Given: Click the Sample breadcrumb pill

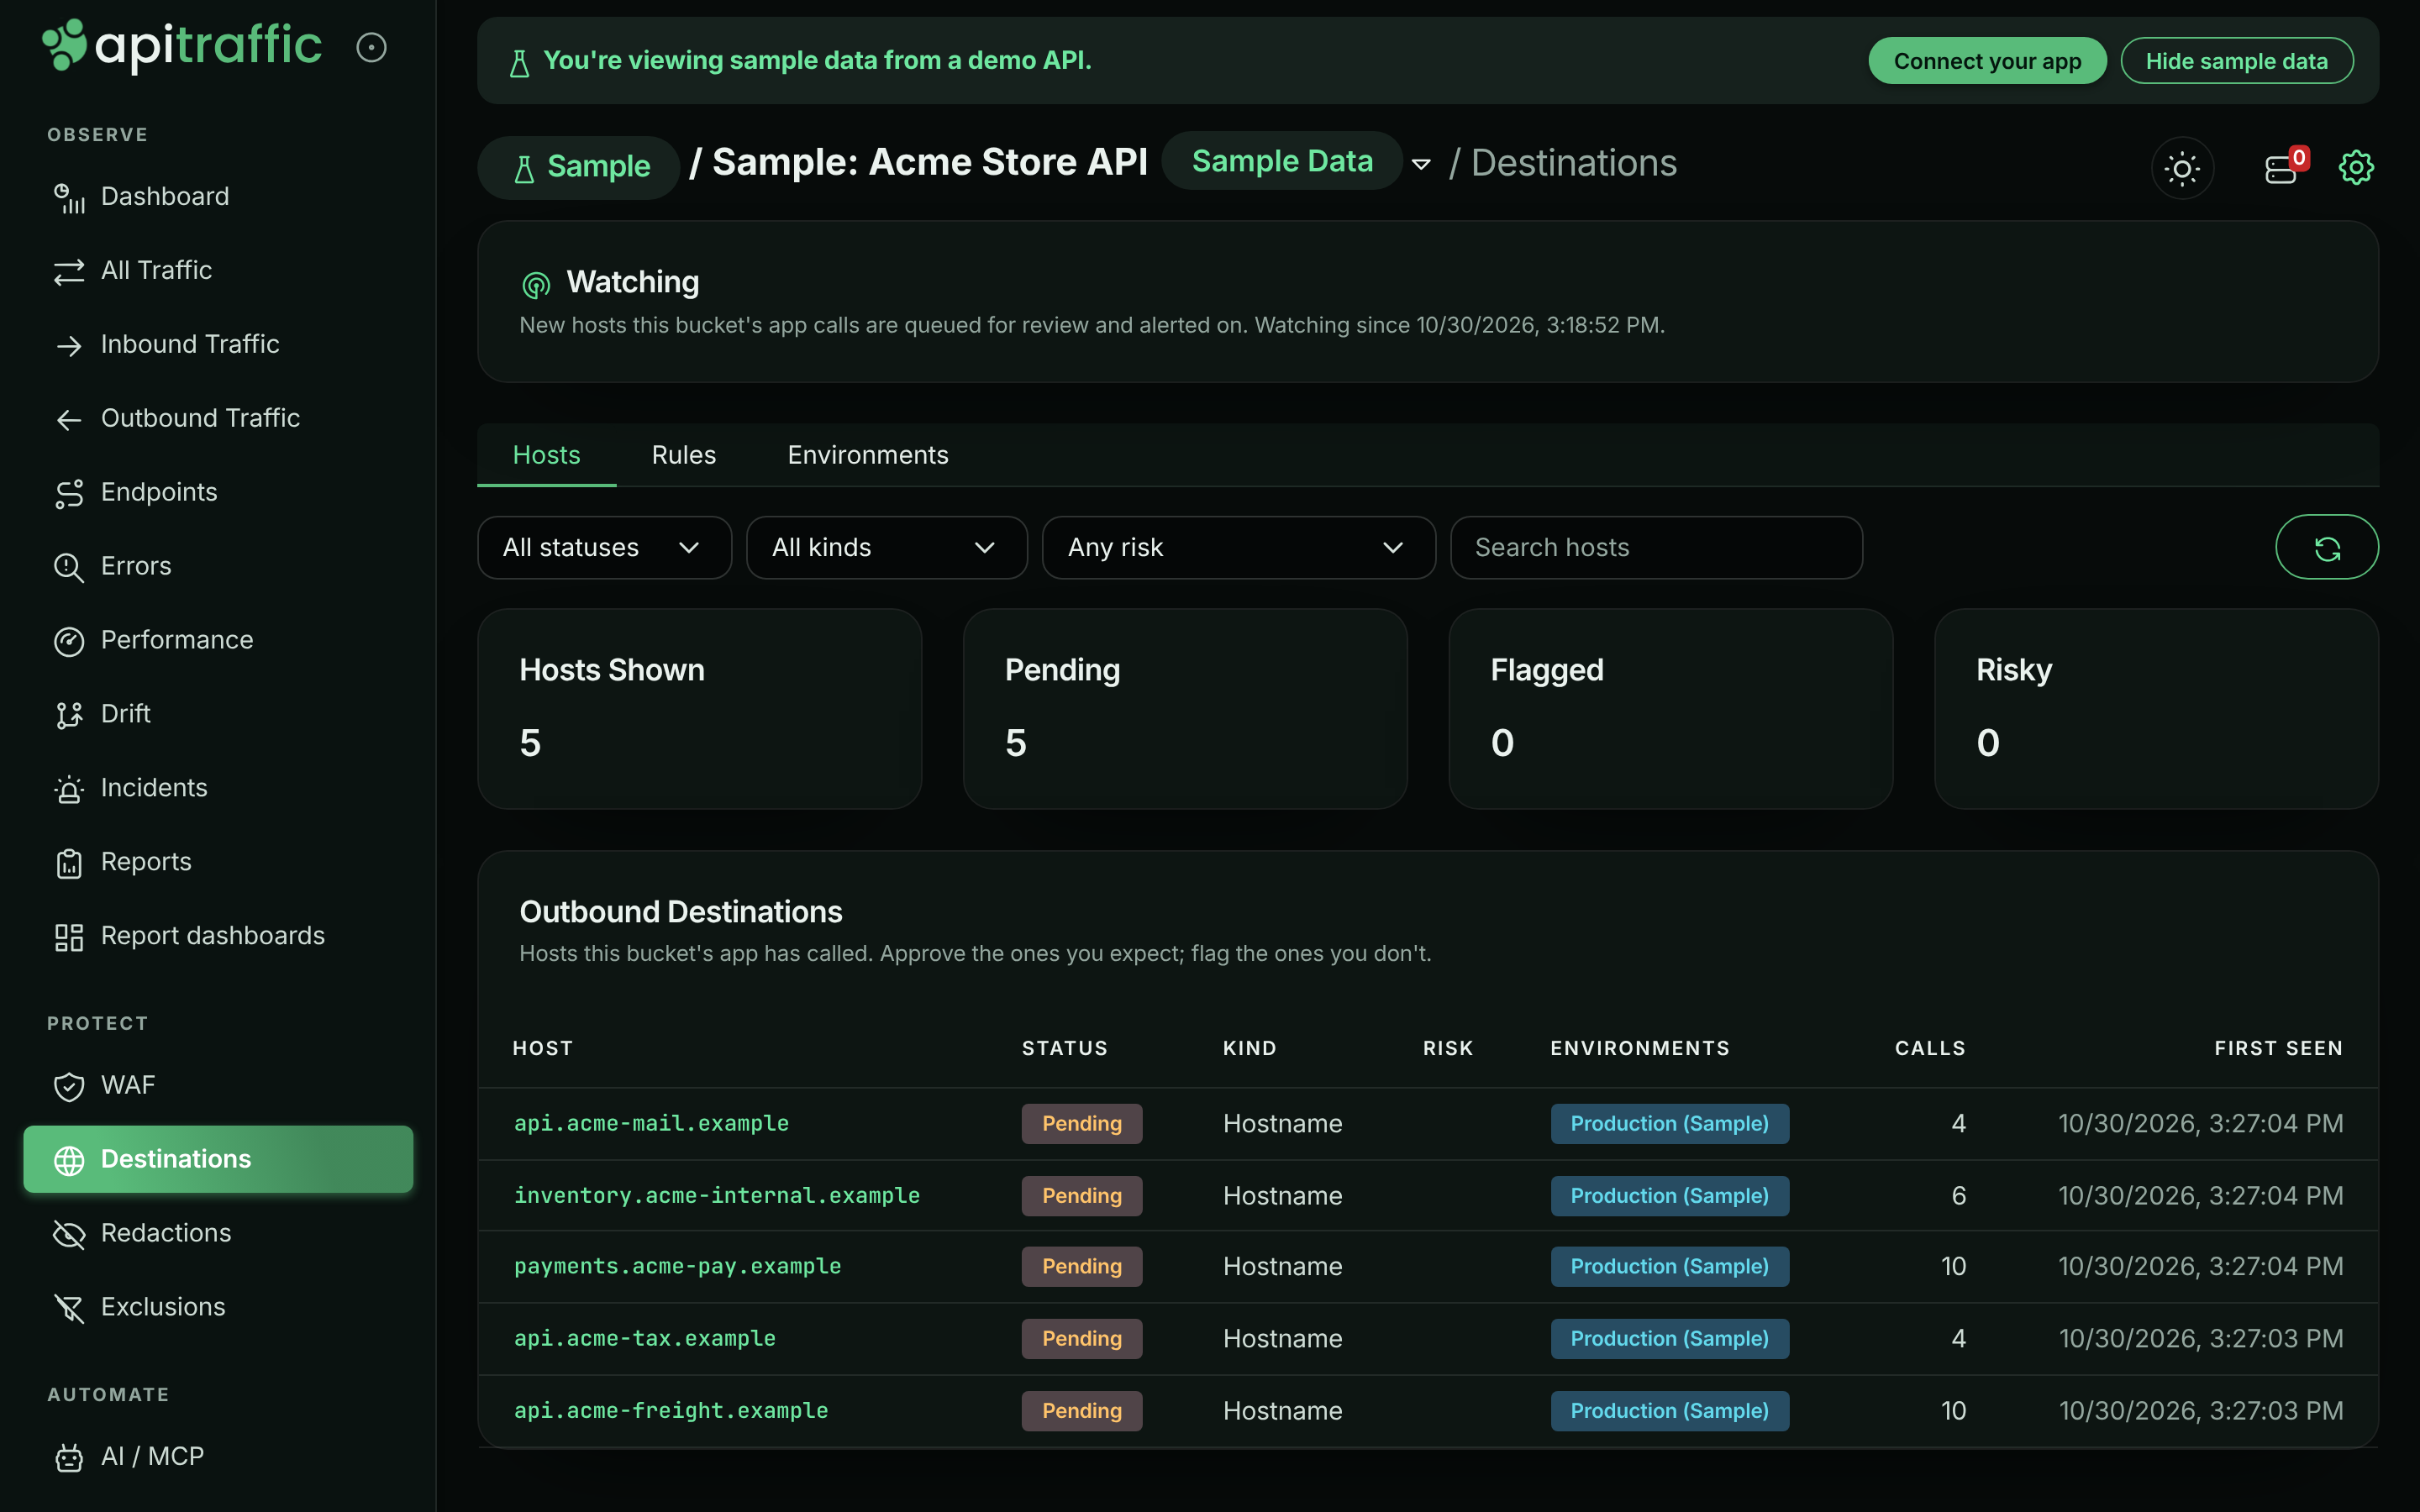Looking at the screenshot, I should tap(579, 166).
